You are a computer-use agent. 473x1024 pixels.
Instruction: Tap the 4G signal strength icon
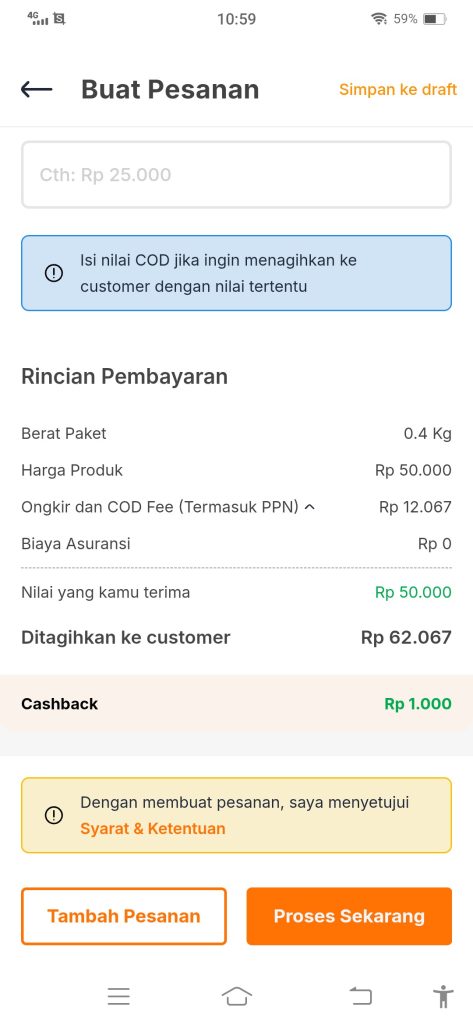click(x=39, y=18)
